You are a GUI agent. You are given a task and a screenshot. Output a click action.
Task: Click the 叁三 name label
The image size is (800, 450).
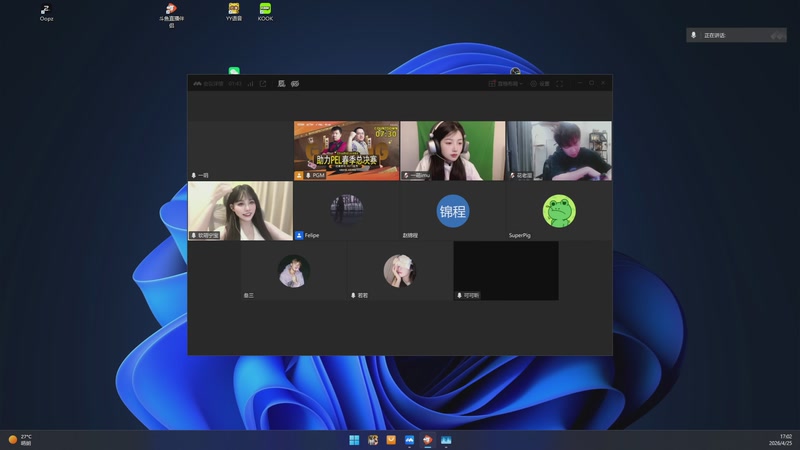coord(248,295)
